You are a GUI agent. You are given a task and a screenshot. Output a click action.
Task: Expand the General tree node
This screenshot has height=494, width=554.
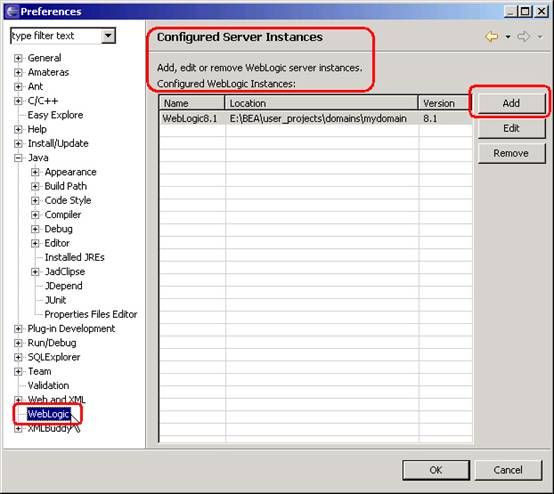pyautogui.click(x=18, y=58)
